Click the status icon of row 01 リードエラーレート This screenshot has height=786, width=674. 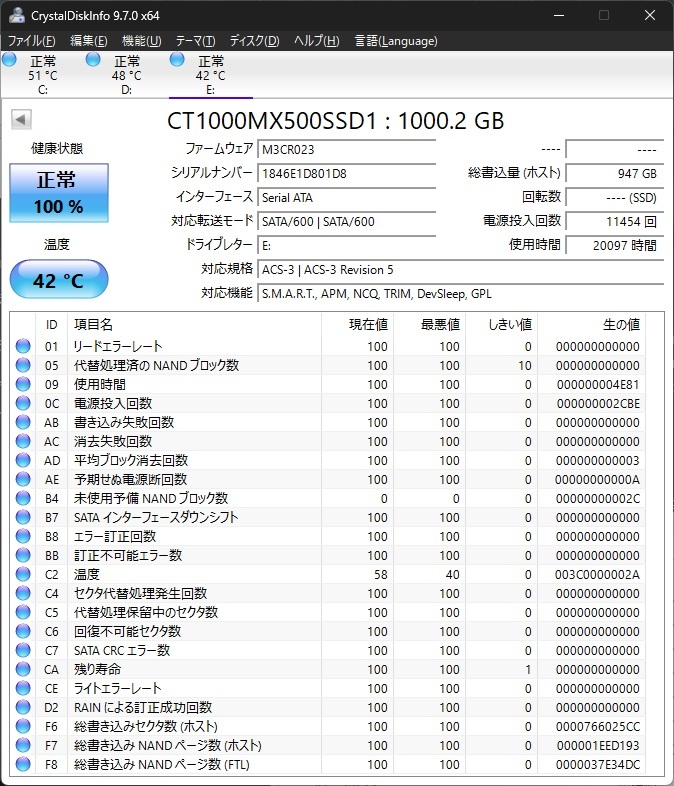23,346
